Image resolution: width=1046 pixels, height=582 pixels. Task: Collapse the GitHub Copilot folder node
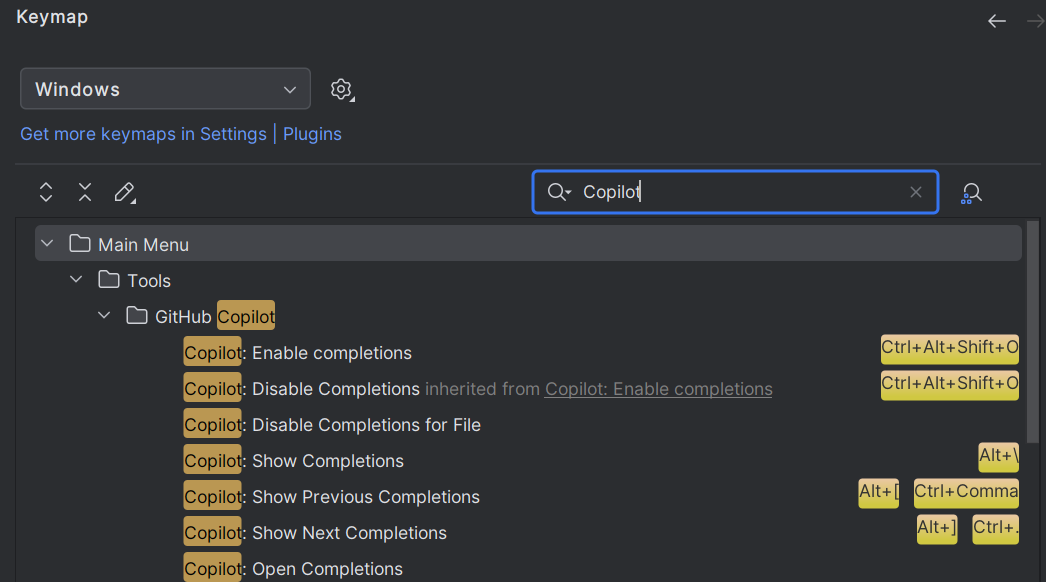[x=104, y=316]
